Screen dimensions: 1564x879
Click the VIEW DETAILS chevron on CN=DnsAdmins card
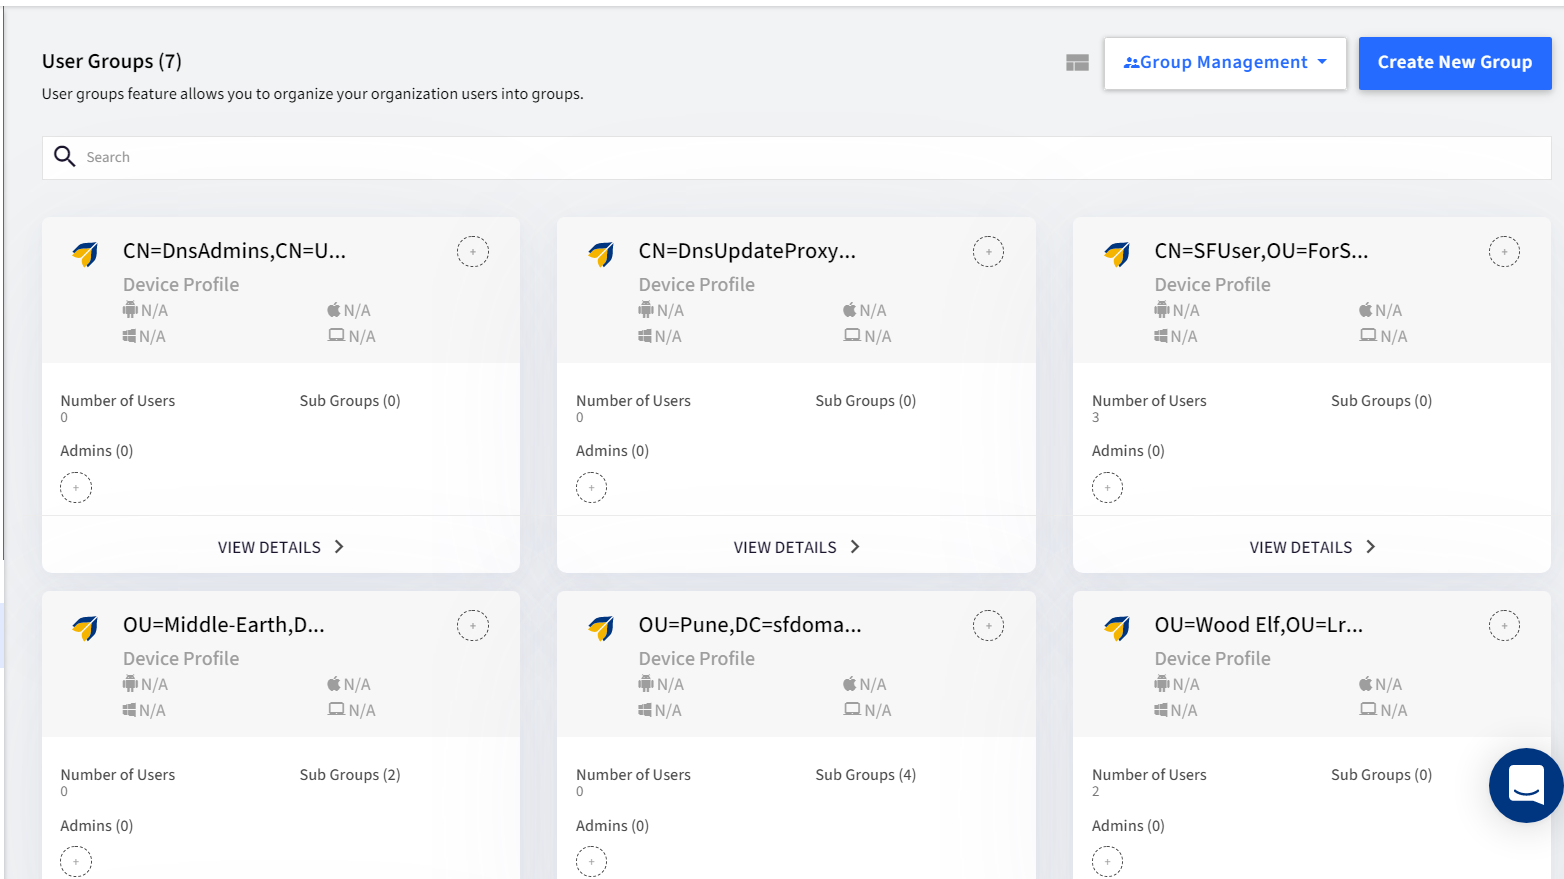click(x=339, y=547)
